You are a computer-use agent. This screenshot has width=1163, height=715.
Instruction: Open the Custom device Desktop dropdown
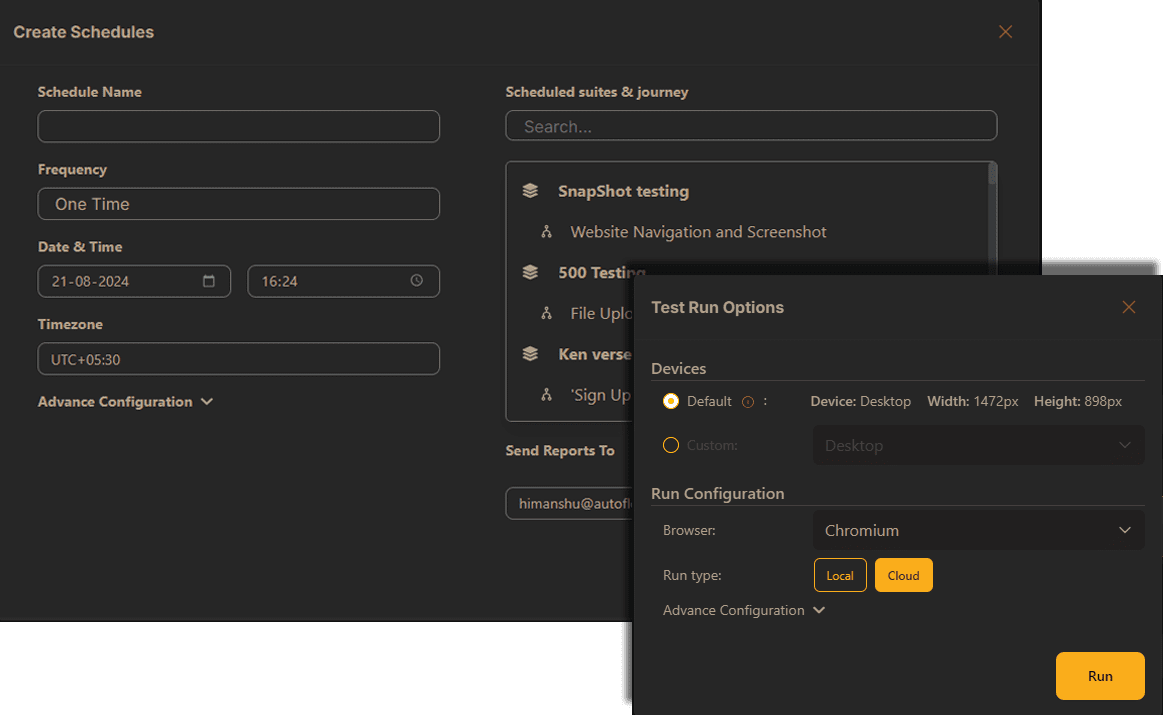tap(978, 445)
